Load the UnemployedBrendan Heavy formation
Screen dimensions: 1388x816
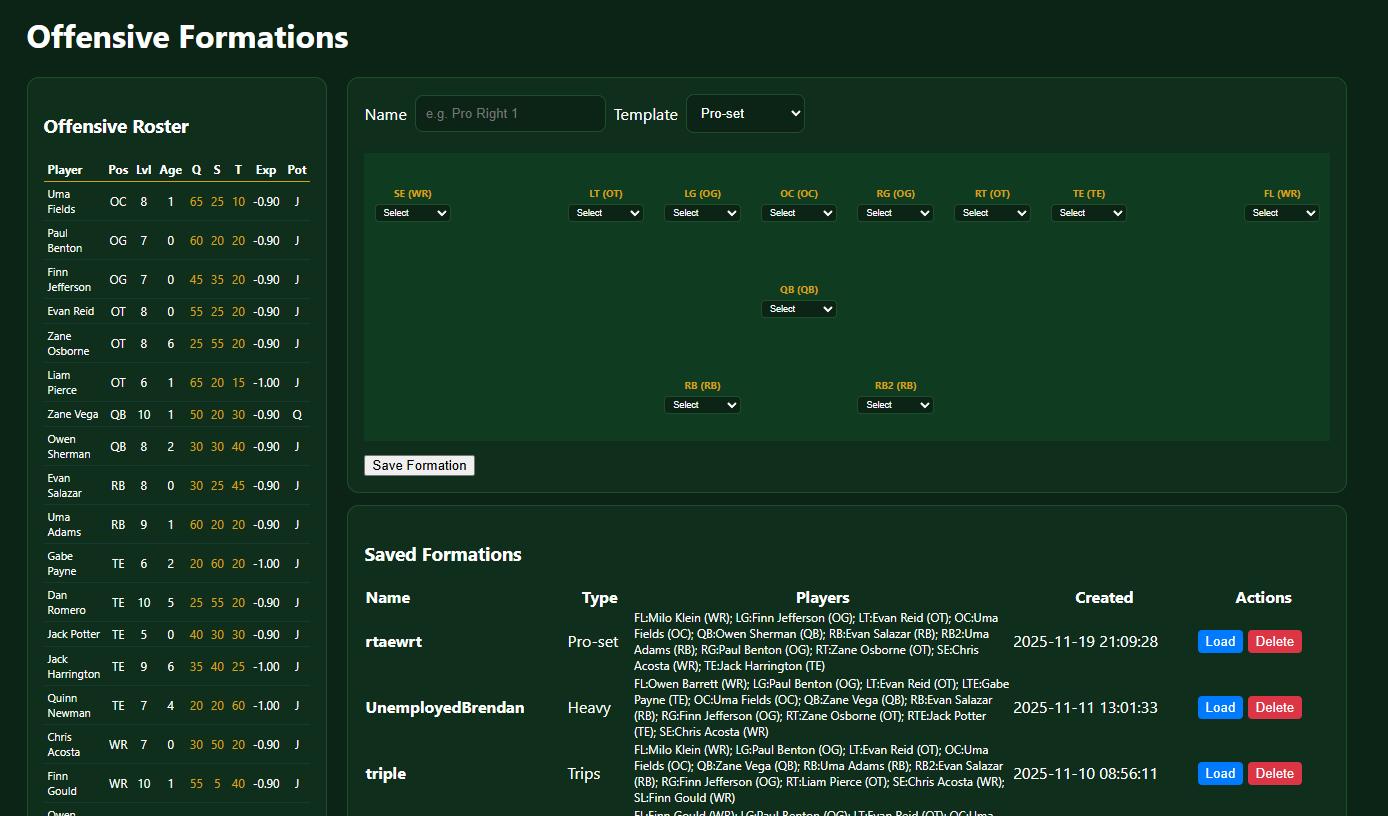click(1220, 708)
